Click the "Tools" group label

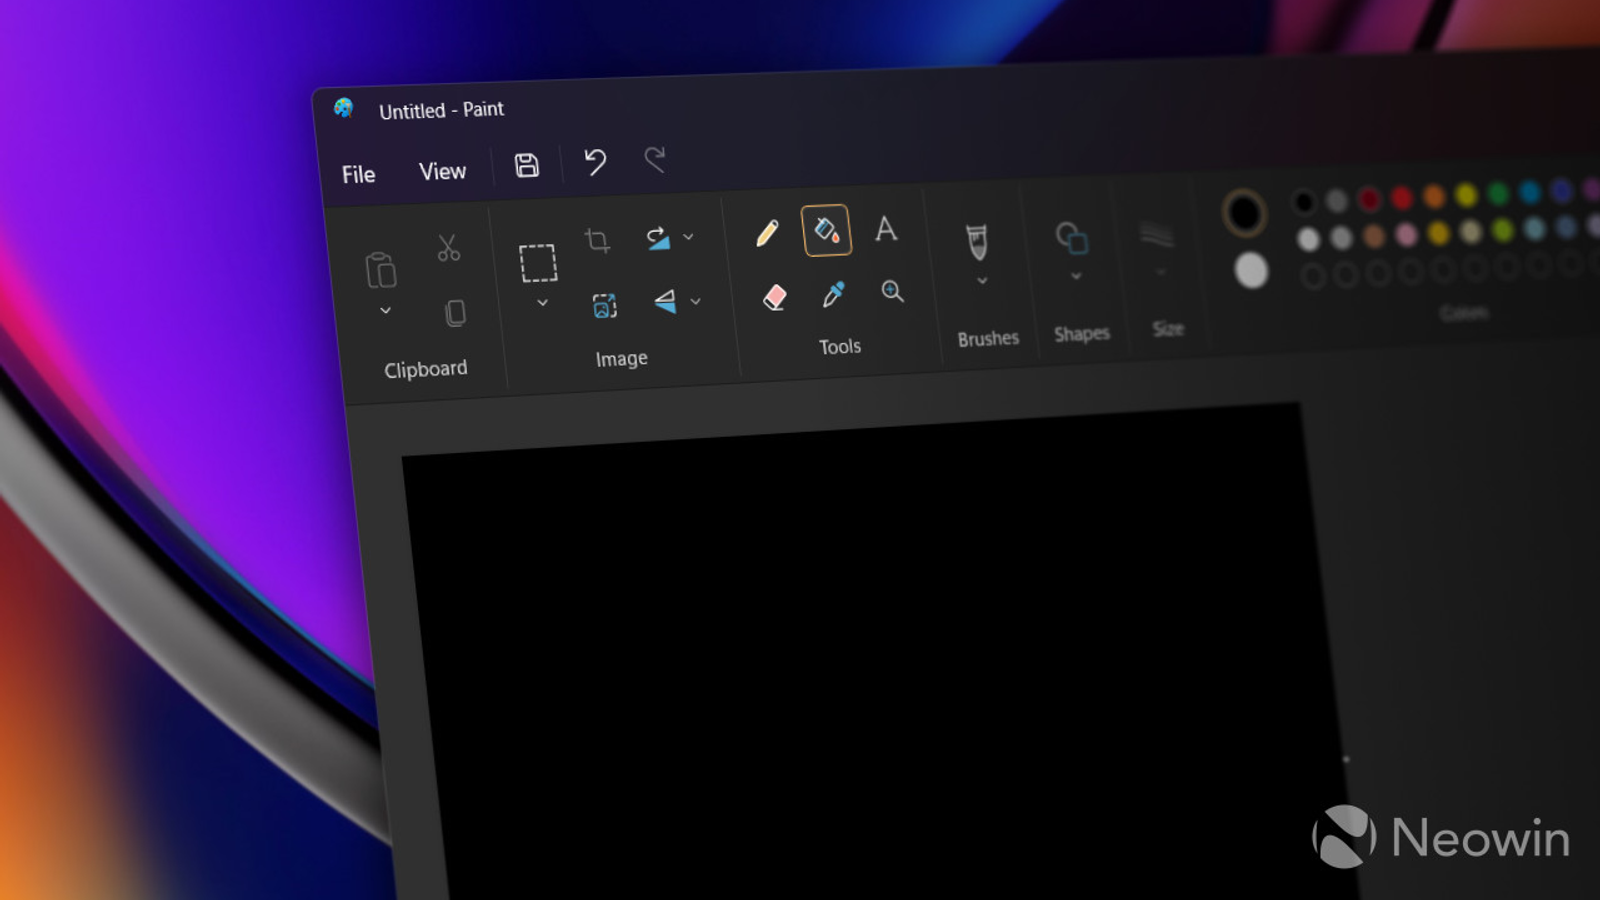pos(840,346)
